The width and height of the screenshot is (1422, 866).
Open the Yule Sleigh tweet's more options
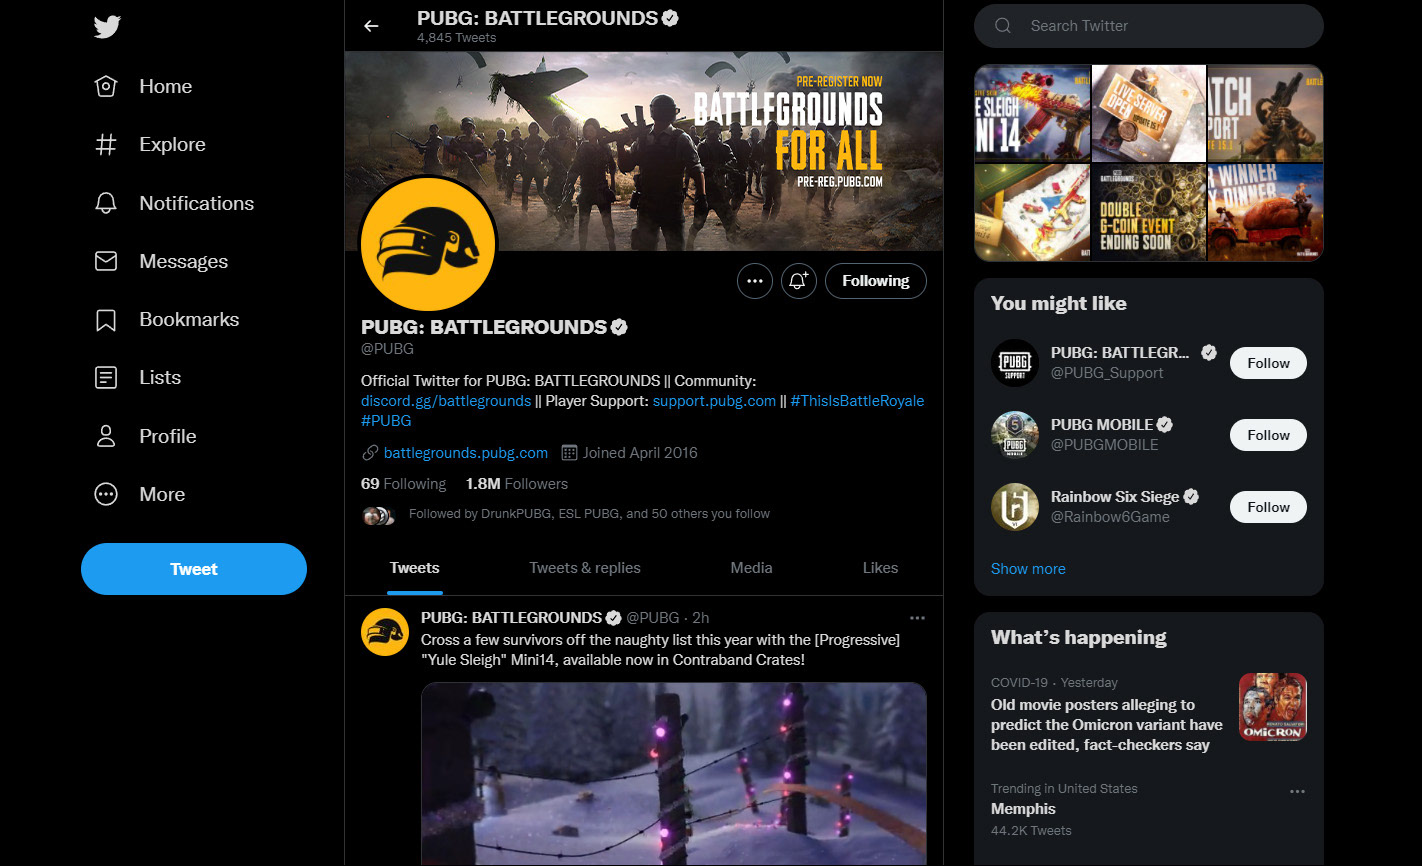pyautogui.click(x=917, y=618)
